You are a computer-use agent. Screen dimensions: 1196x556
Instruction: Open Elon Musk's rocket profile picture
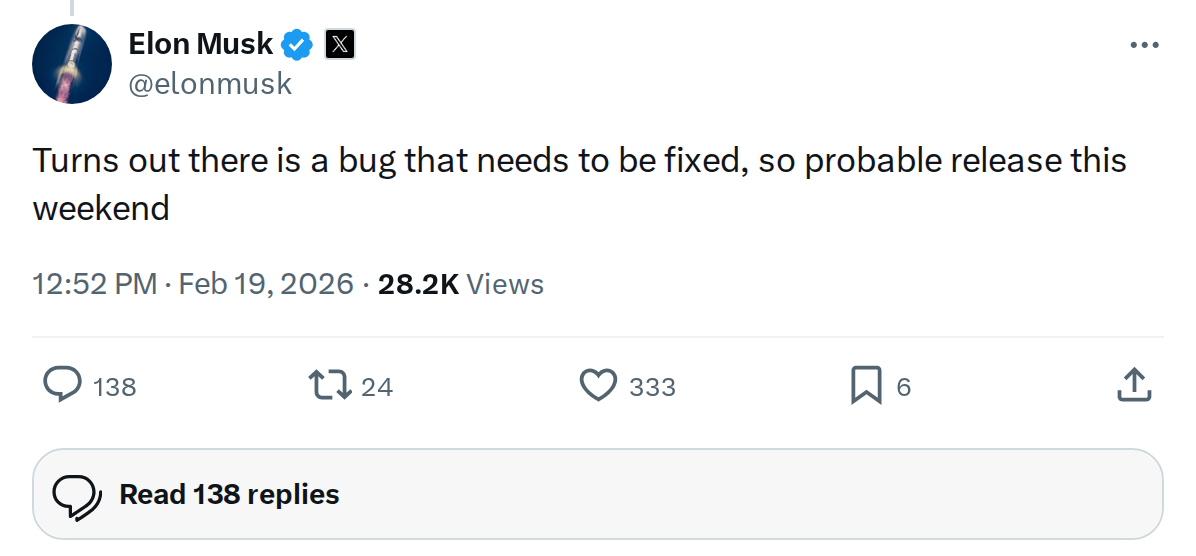pos(72,64)
